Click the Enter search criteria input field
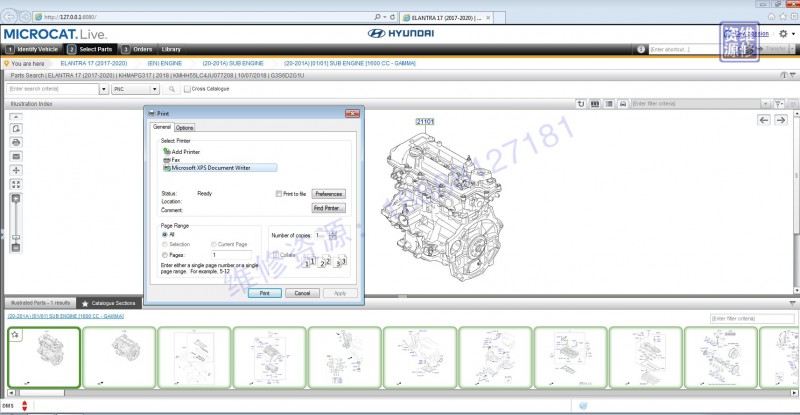The image size is (800, 415). pyautogui.click(x=53, y=89)
